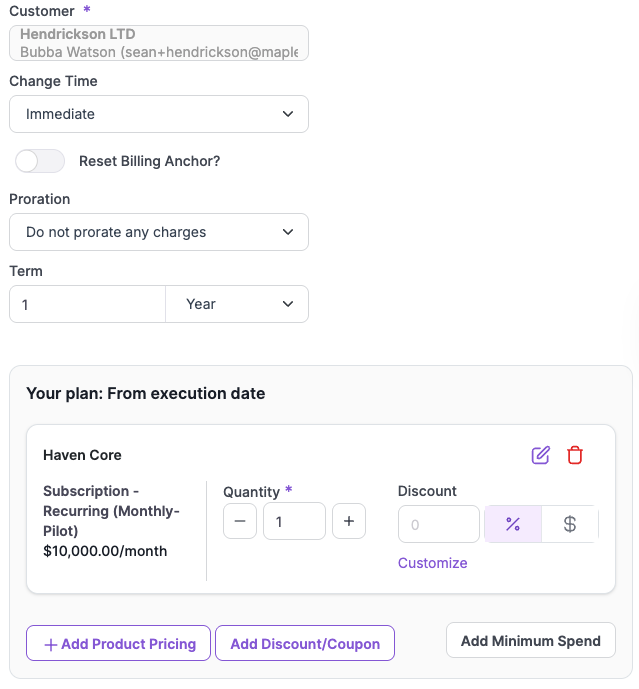
Task: Open the Term unit Year dropdown
Action: click(237, 304)
